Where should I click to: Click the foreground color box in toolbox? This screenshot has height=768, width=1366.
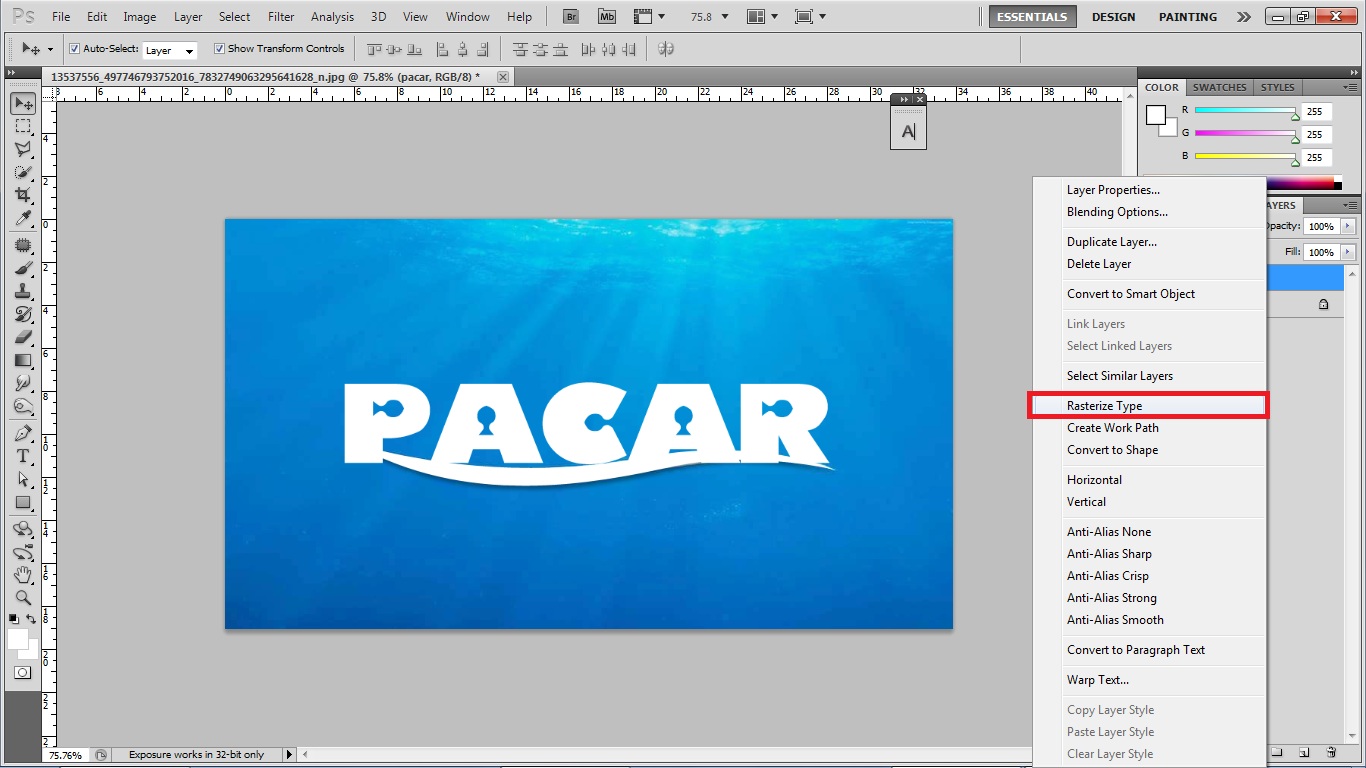18,639
